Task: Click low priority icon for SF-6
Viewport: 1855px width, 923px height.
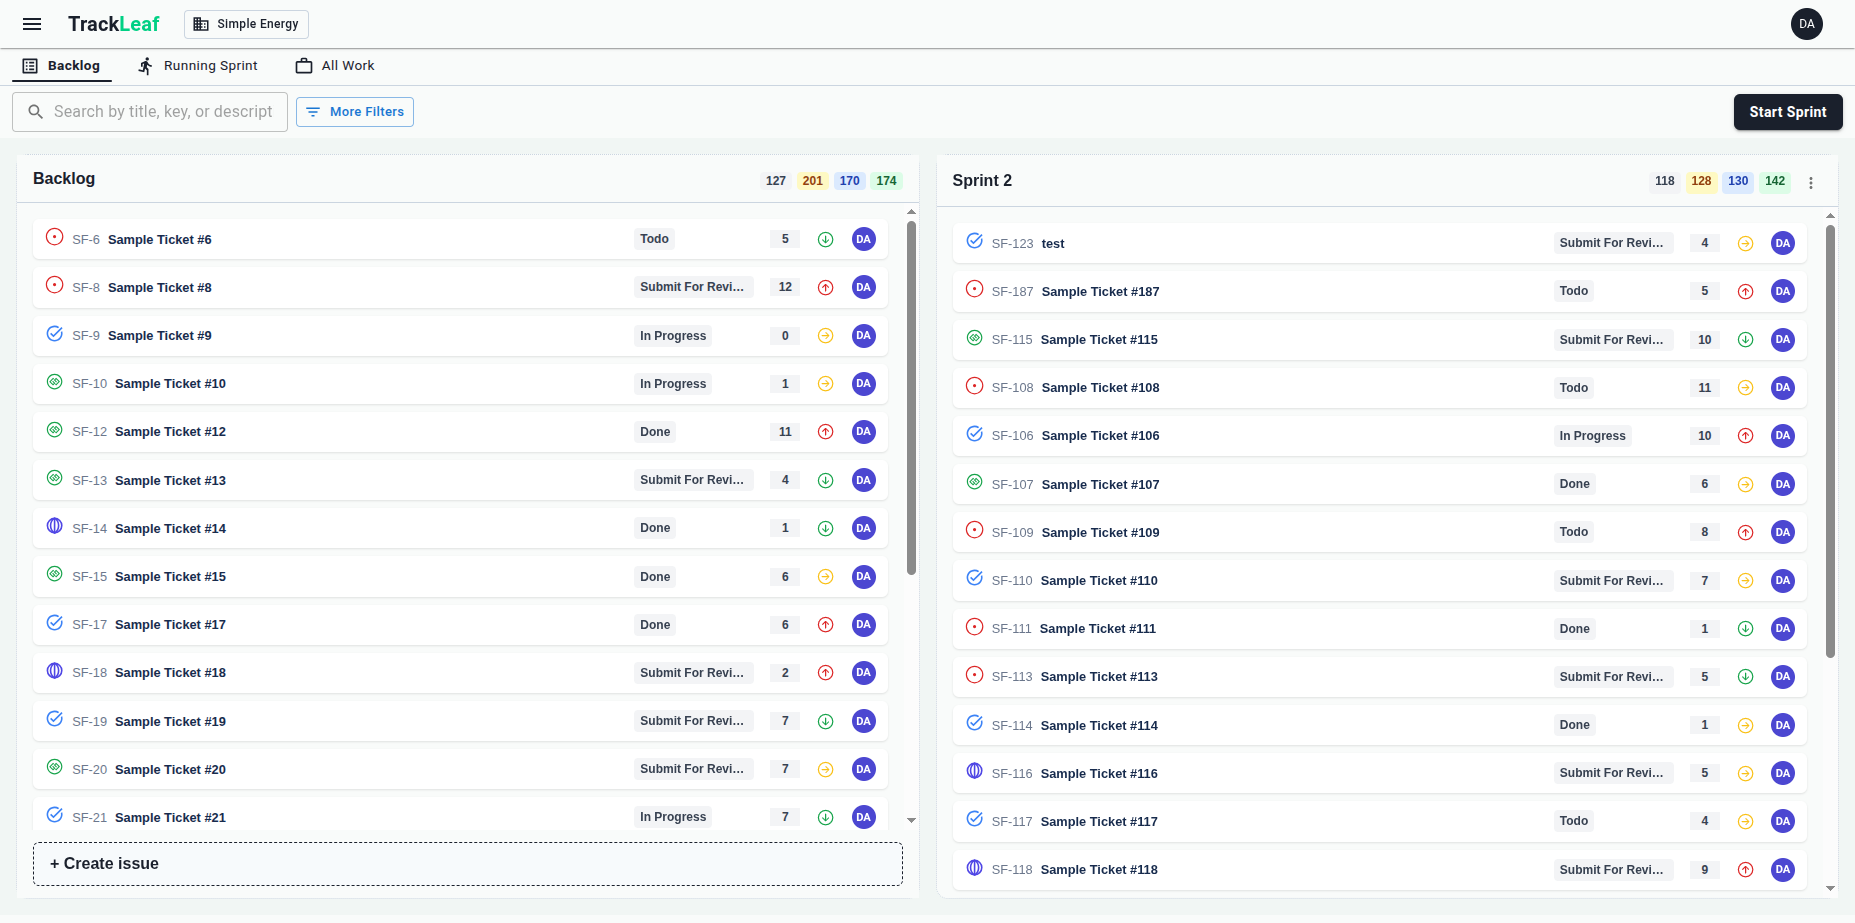Action: (826, 239)
